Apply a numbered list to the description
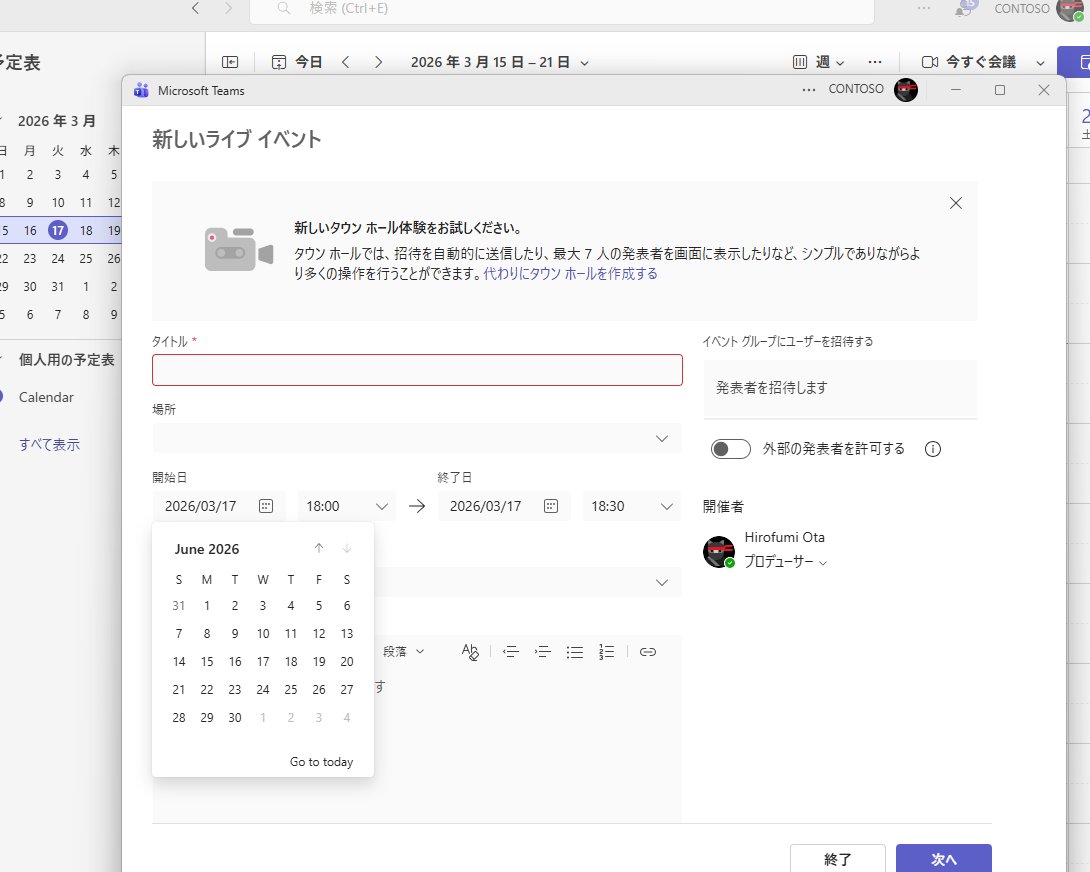 607,652
